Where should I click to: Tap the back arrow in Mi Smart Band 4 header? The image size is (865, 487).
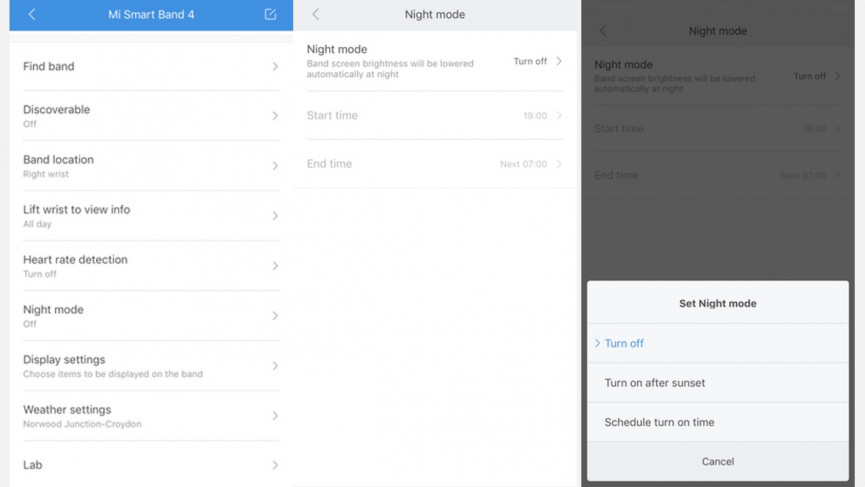pos(32,15)
